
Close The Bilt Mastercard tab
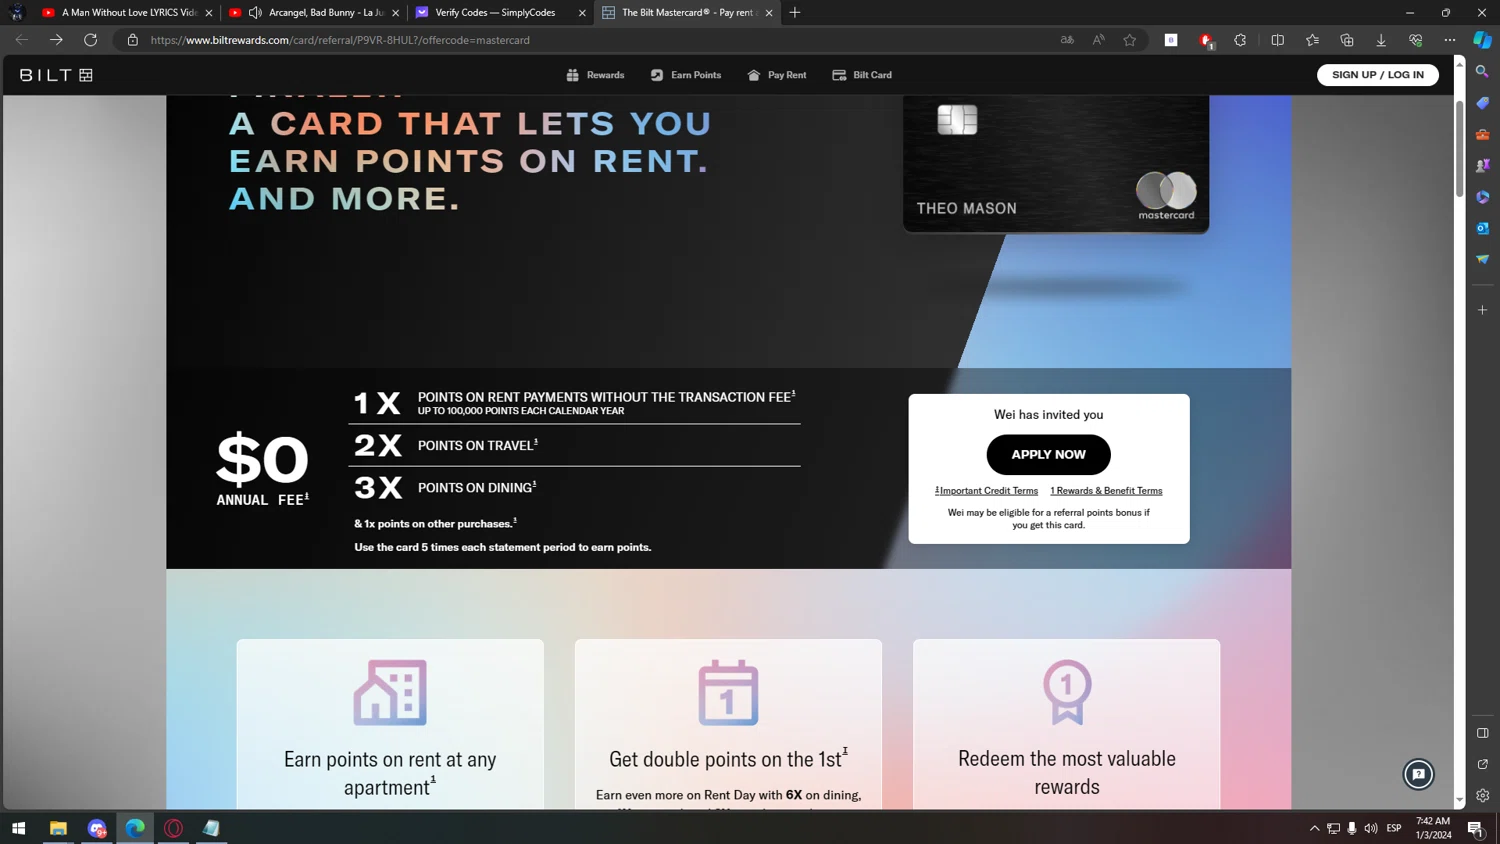(769, 13)
